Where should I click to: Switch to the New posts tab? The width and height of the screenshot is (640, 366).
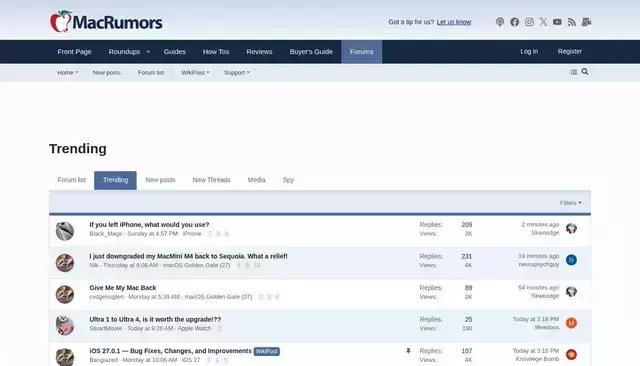tap(160, 180)
